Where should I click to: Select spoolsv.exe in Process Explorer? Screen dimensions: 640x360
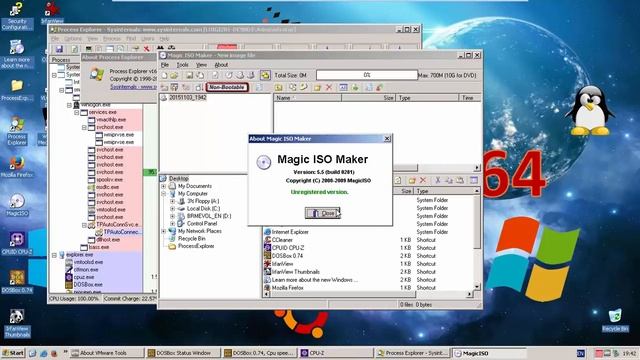pos(109,180)
